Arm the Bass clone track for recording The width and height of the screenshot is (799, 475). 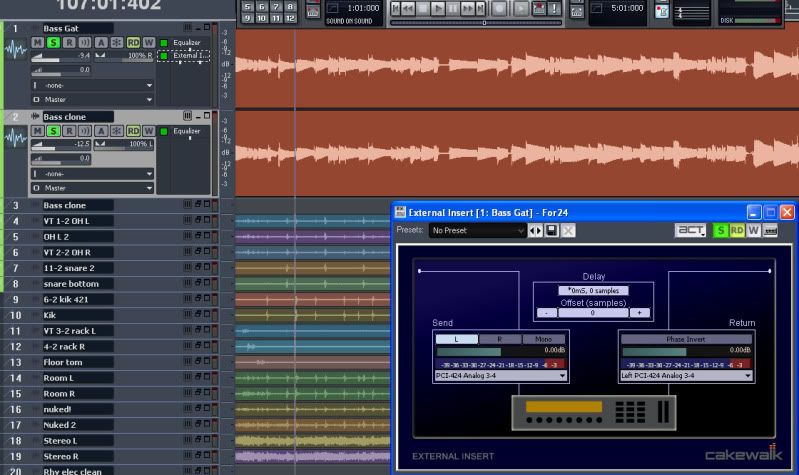(69, 131)
